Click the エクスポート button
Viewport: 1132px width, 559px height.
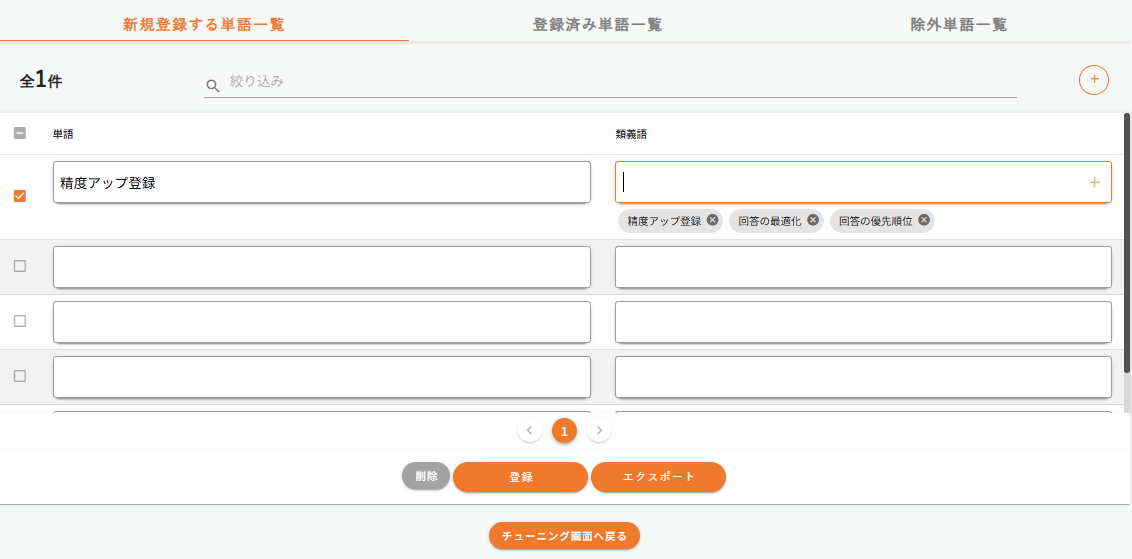(x=658, y=477)
